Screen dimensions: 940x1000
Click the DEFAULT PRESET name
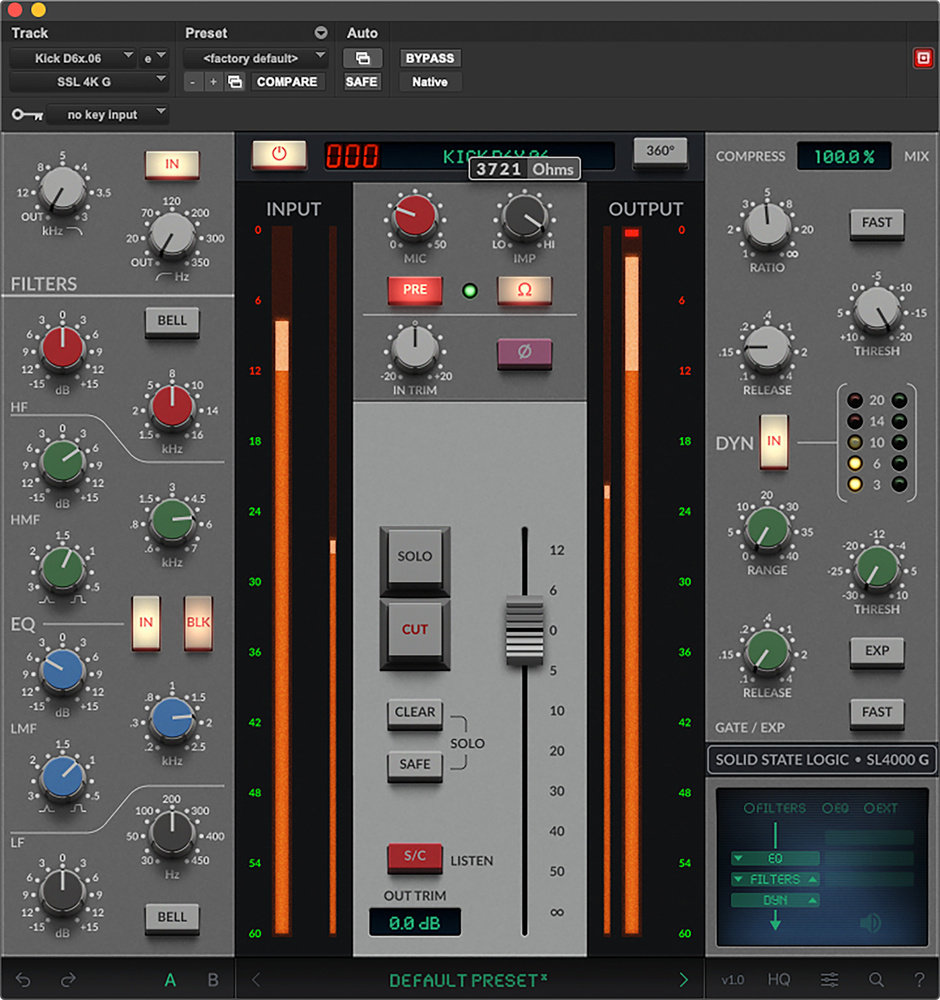pos(468,980)
